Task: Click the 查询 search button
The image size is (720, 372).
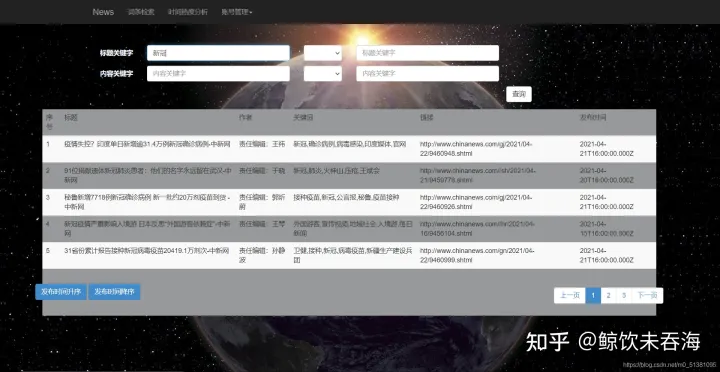Action: (x=519, y=94)
